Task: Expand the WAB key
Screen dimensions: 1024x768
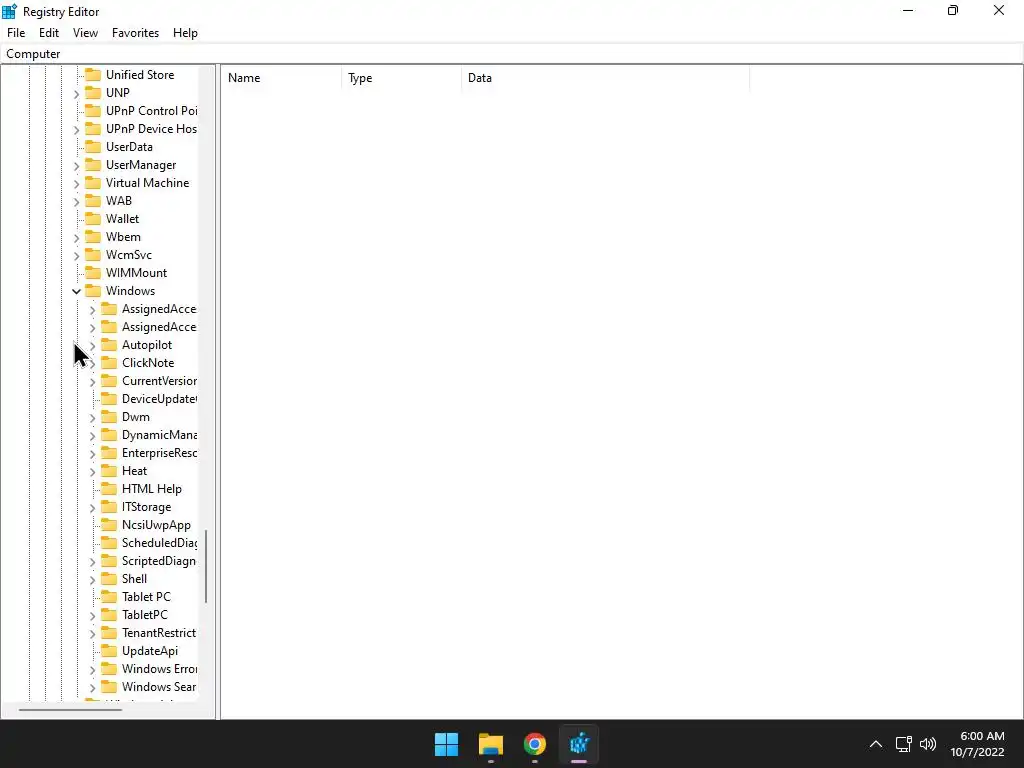Action: coord(76,201)
